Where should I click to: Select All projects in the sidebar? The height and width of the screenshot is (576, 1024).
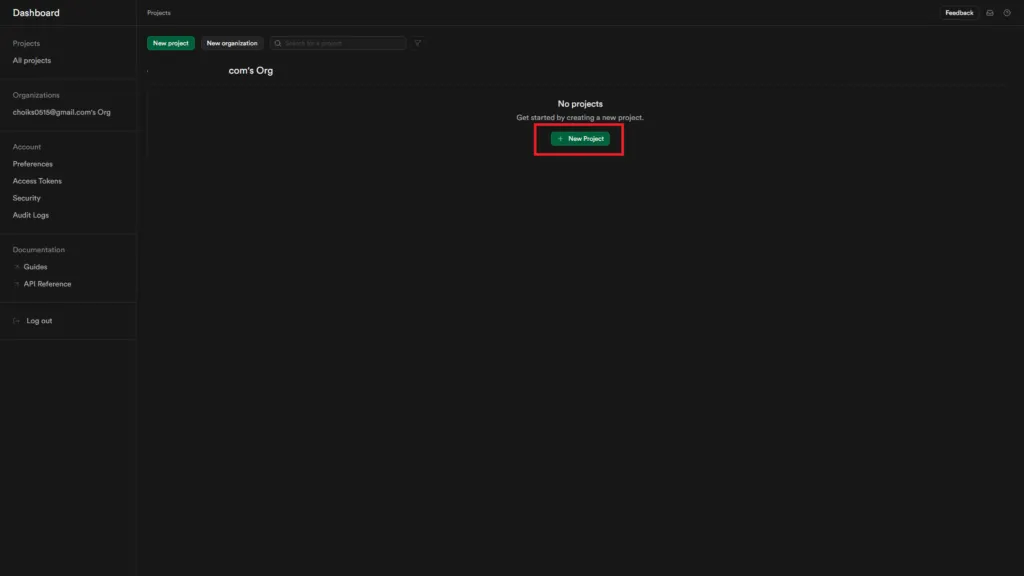click(x=31, y=60)
